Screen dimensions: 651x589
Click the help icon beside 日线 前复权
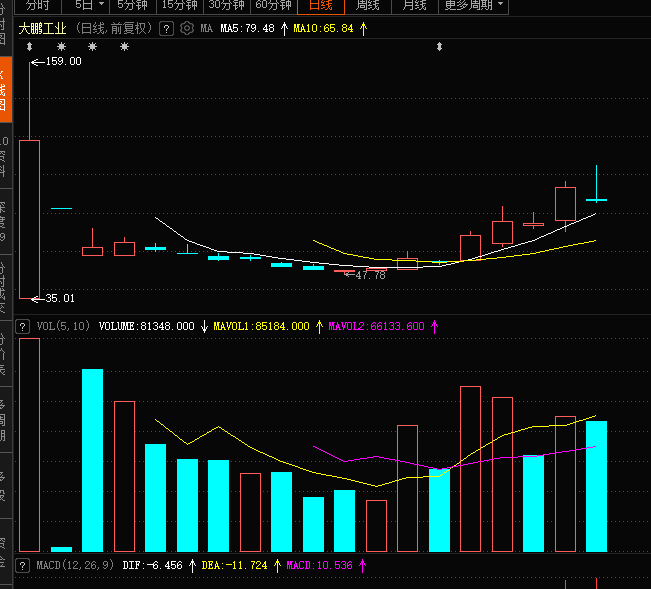pos(166,29)
